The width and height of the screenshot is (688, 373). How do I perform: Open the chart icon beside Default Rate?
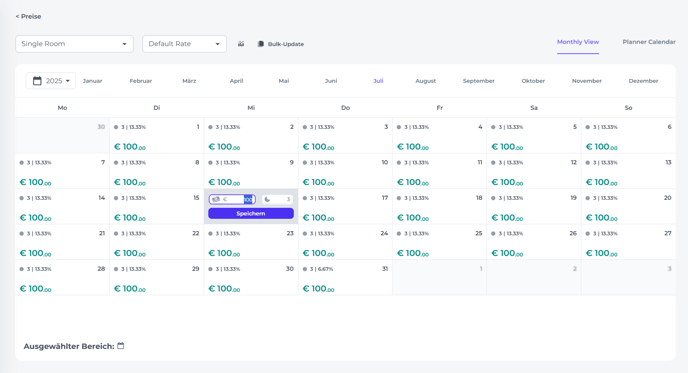click(x=241, y=44)
